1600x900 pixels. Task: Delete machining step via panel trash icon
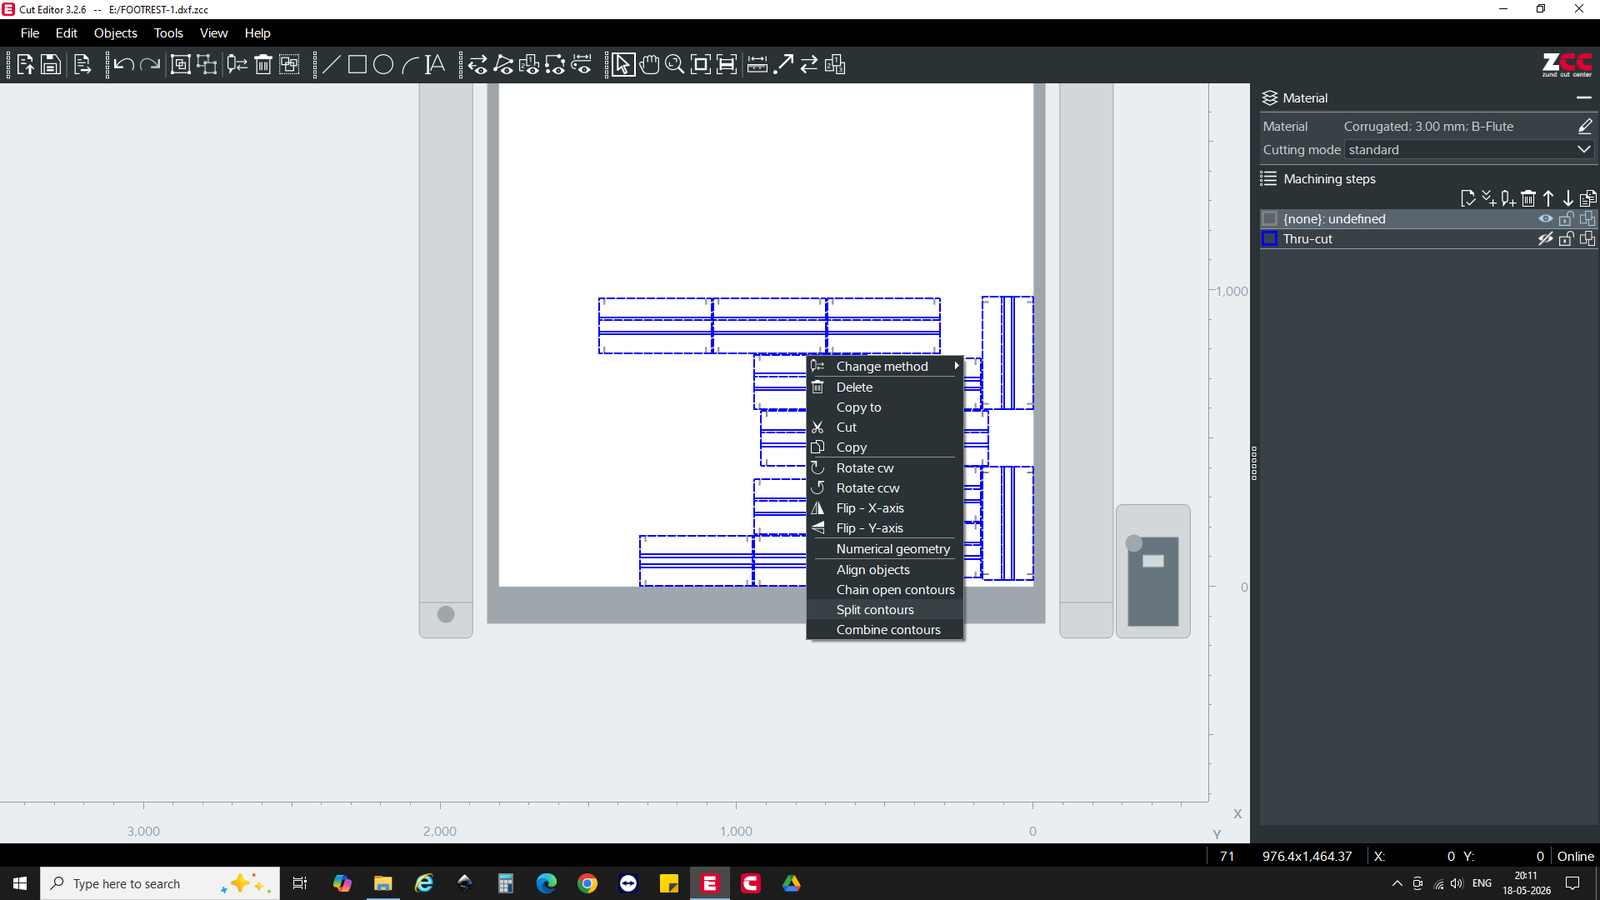tap(1528, 198)
